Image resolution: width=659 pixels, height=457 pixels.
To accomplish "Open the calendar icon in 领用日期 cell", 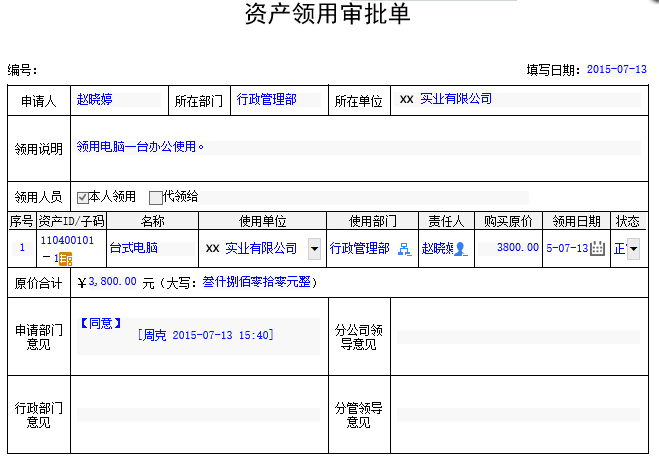I will tap(597, 248).
